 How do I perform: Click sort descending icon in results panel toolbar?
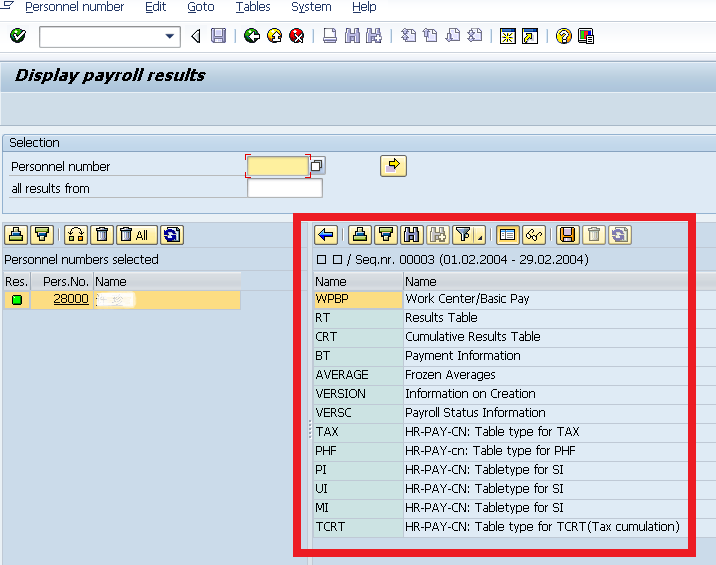(x=386, y=235)
